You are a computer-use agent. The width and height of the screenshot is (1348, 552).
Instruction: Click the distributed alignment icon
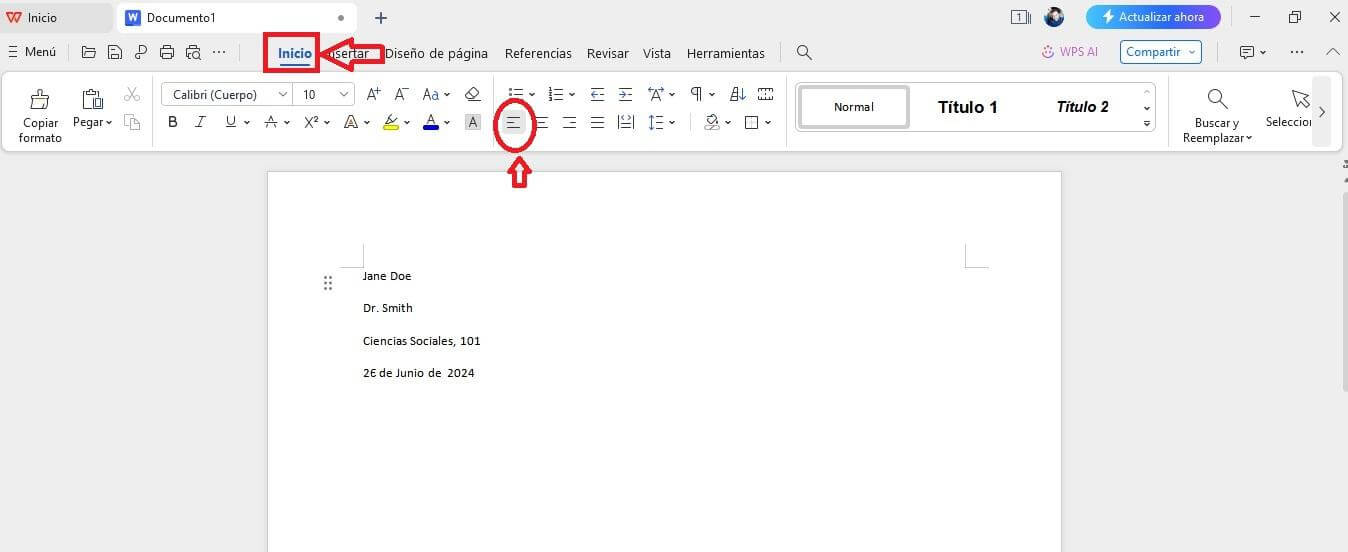click(x=625, y=122)
